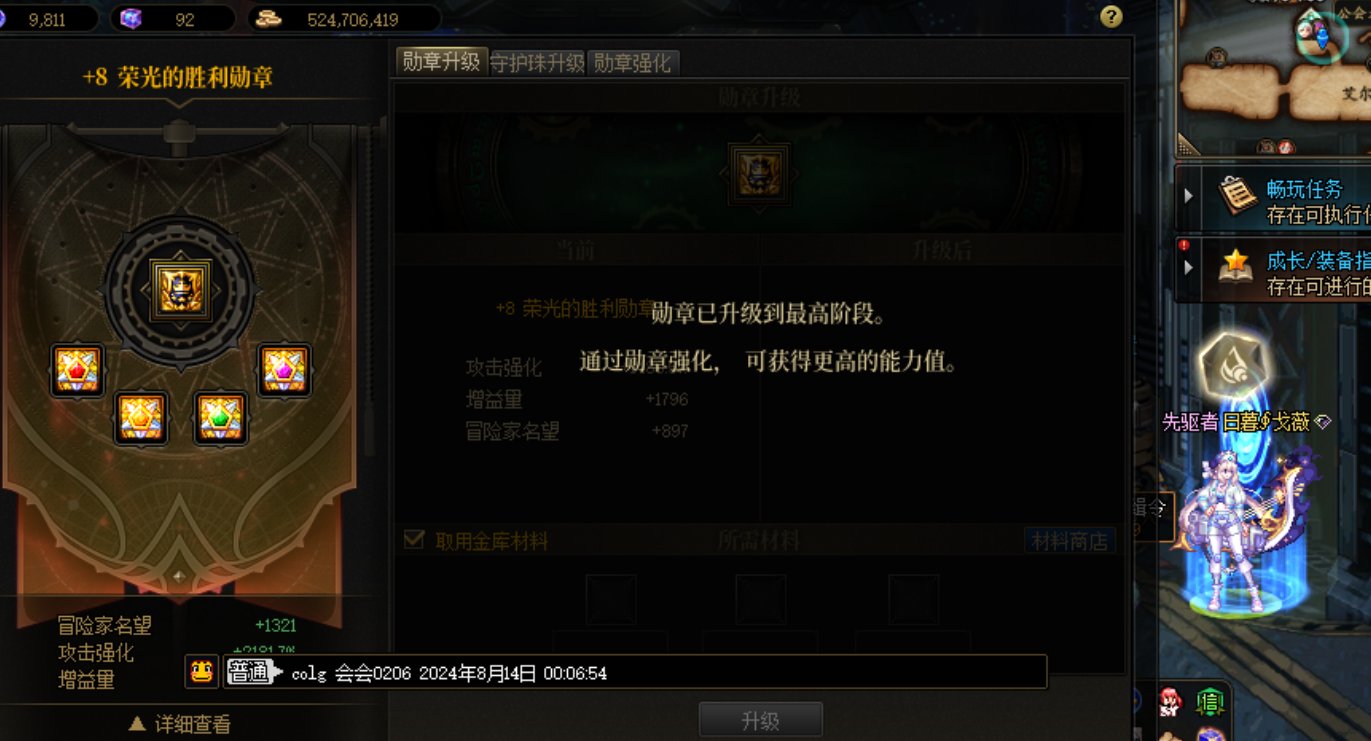Expand 详细查看 details section
This screenshot has height=741, width=1371.
tap(180, 724)
